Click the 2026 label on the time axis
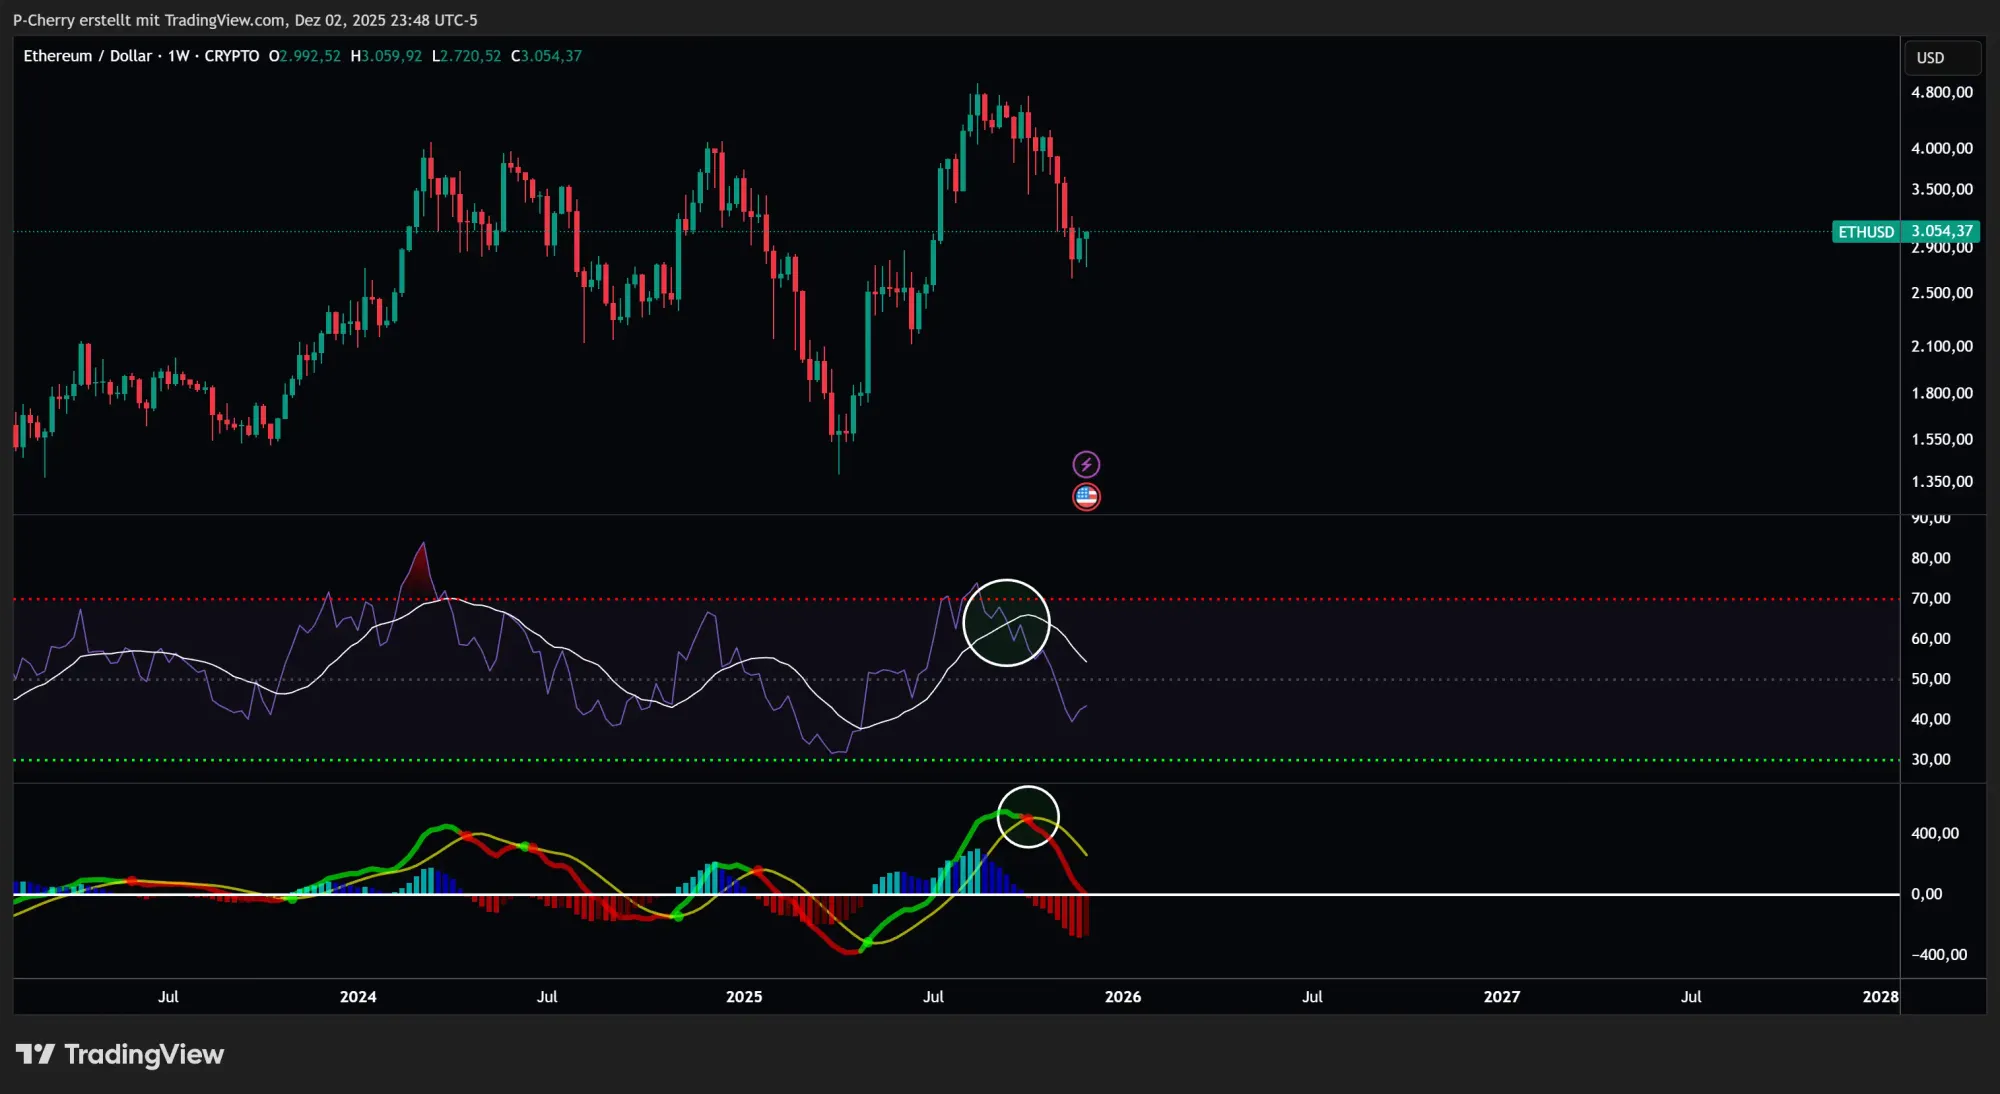The width and height of the screenshot is (2000, 1094). point(1124,997)
